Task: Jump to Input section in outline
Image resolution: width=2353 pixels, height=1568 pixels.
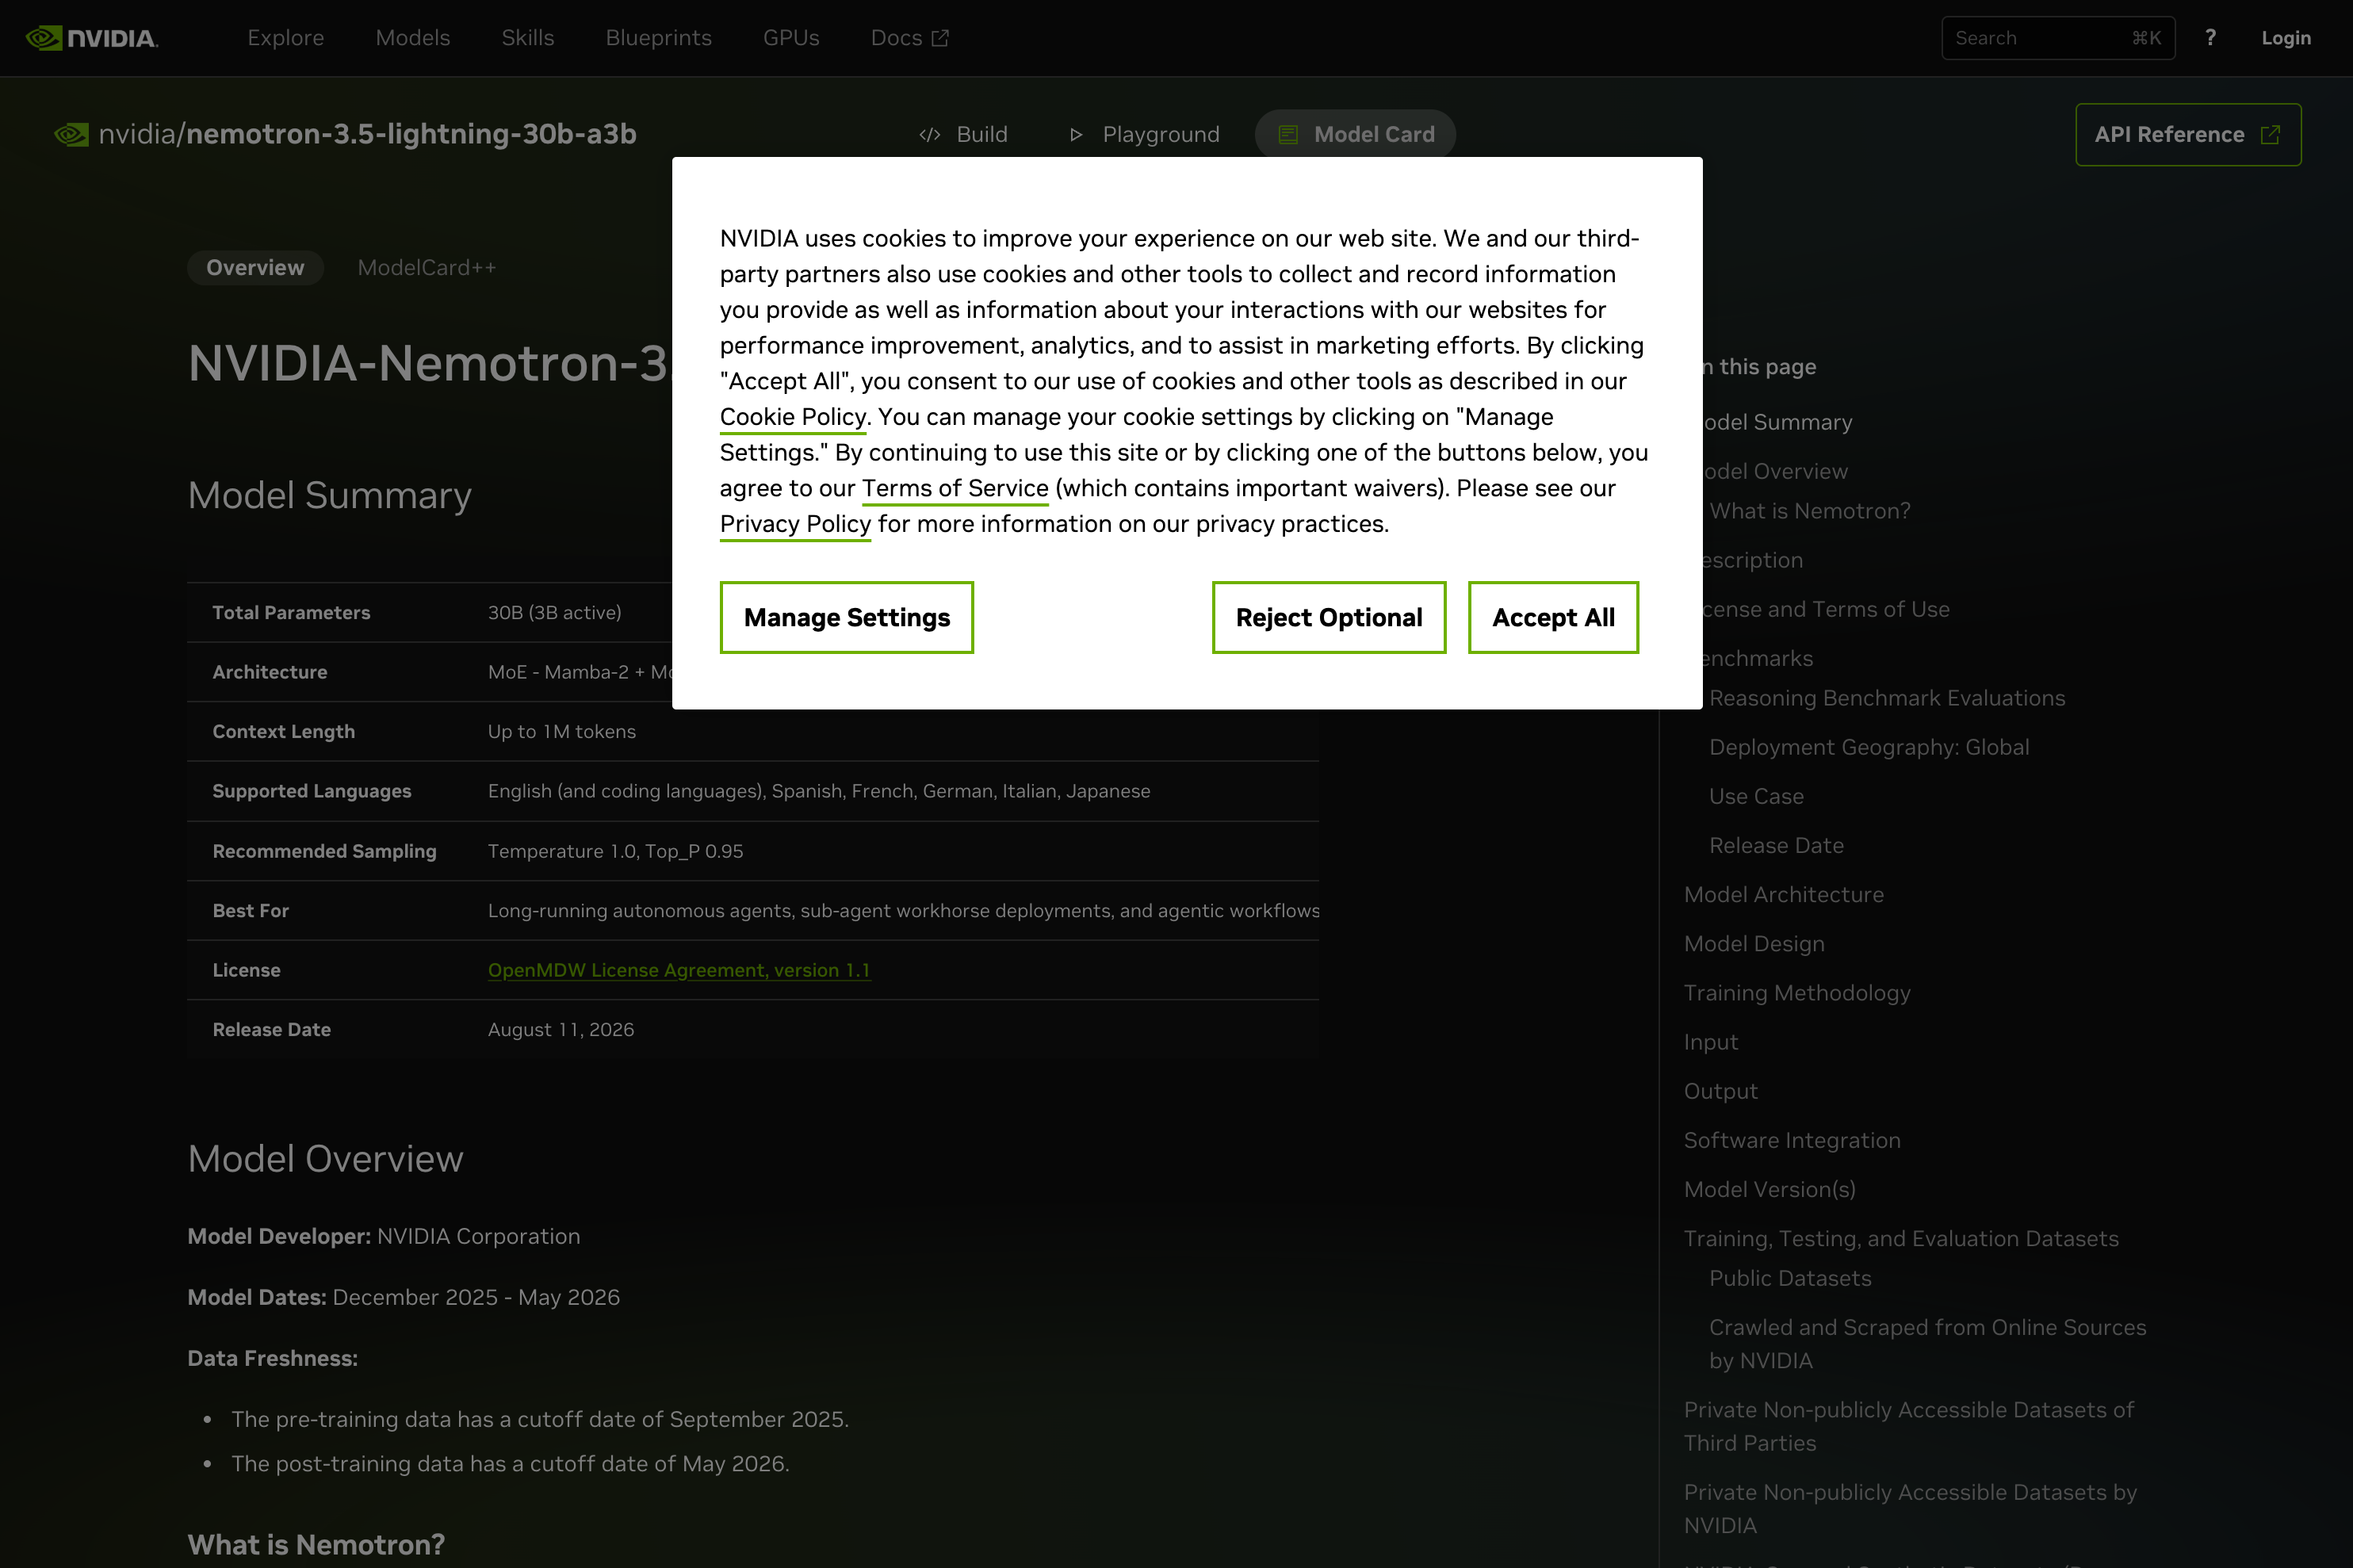Action: (1711, 1042)
